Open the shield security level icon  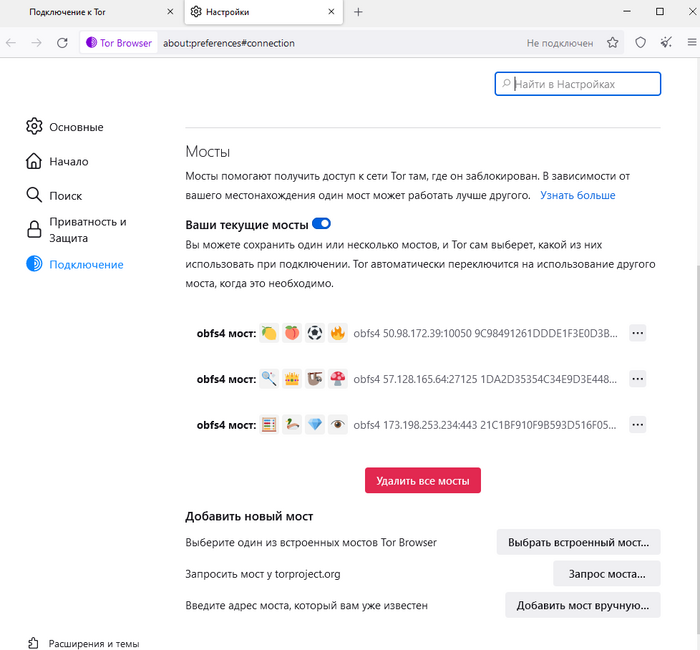pyautogui.click(x=641, y=43)
